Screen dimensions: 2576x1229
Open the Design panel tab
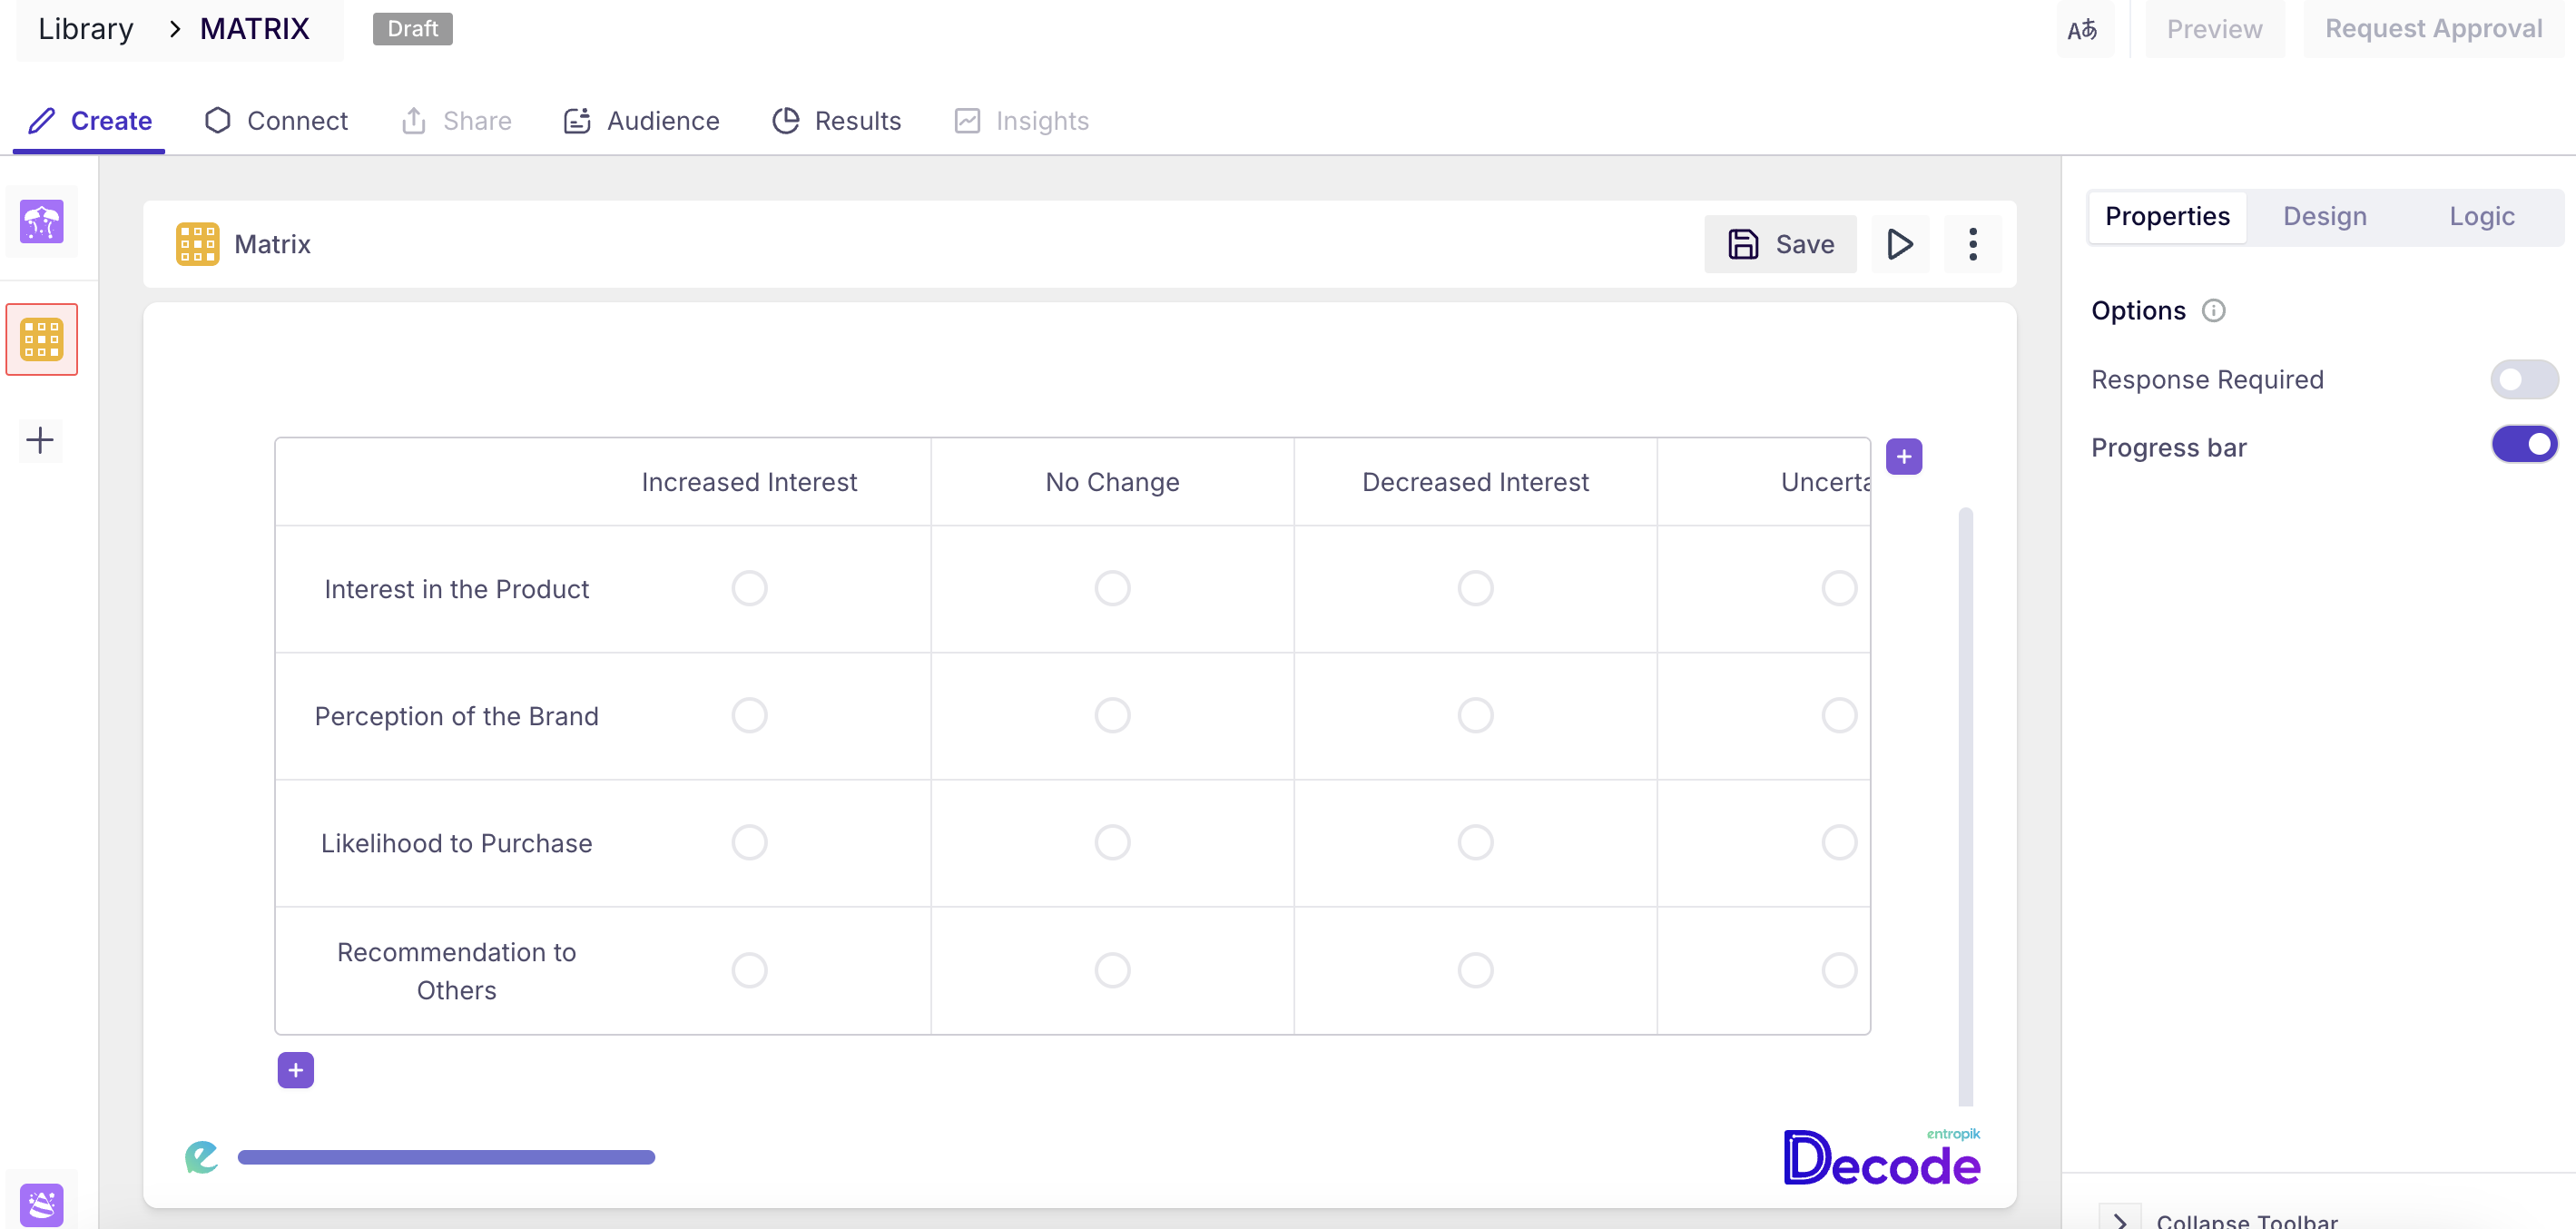click(2324, 216)
